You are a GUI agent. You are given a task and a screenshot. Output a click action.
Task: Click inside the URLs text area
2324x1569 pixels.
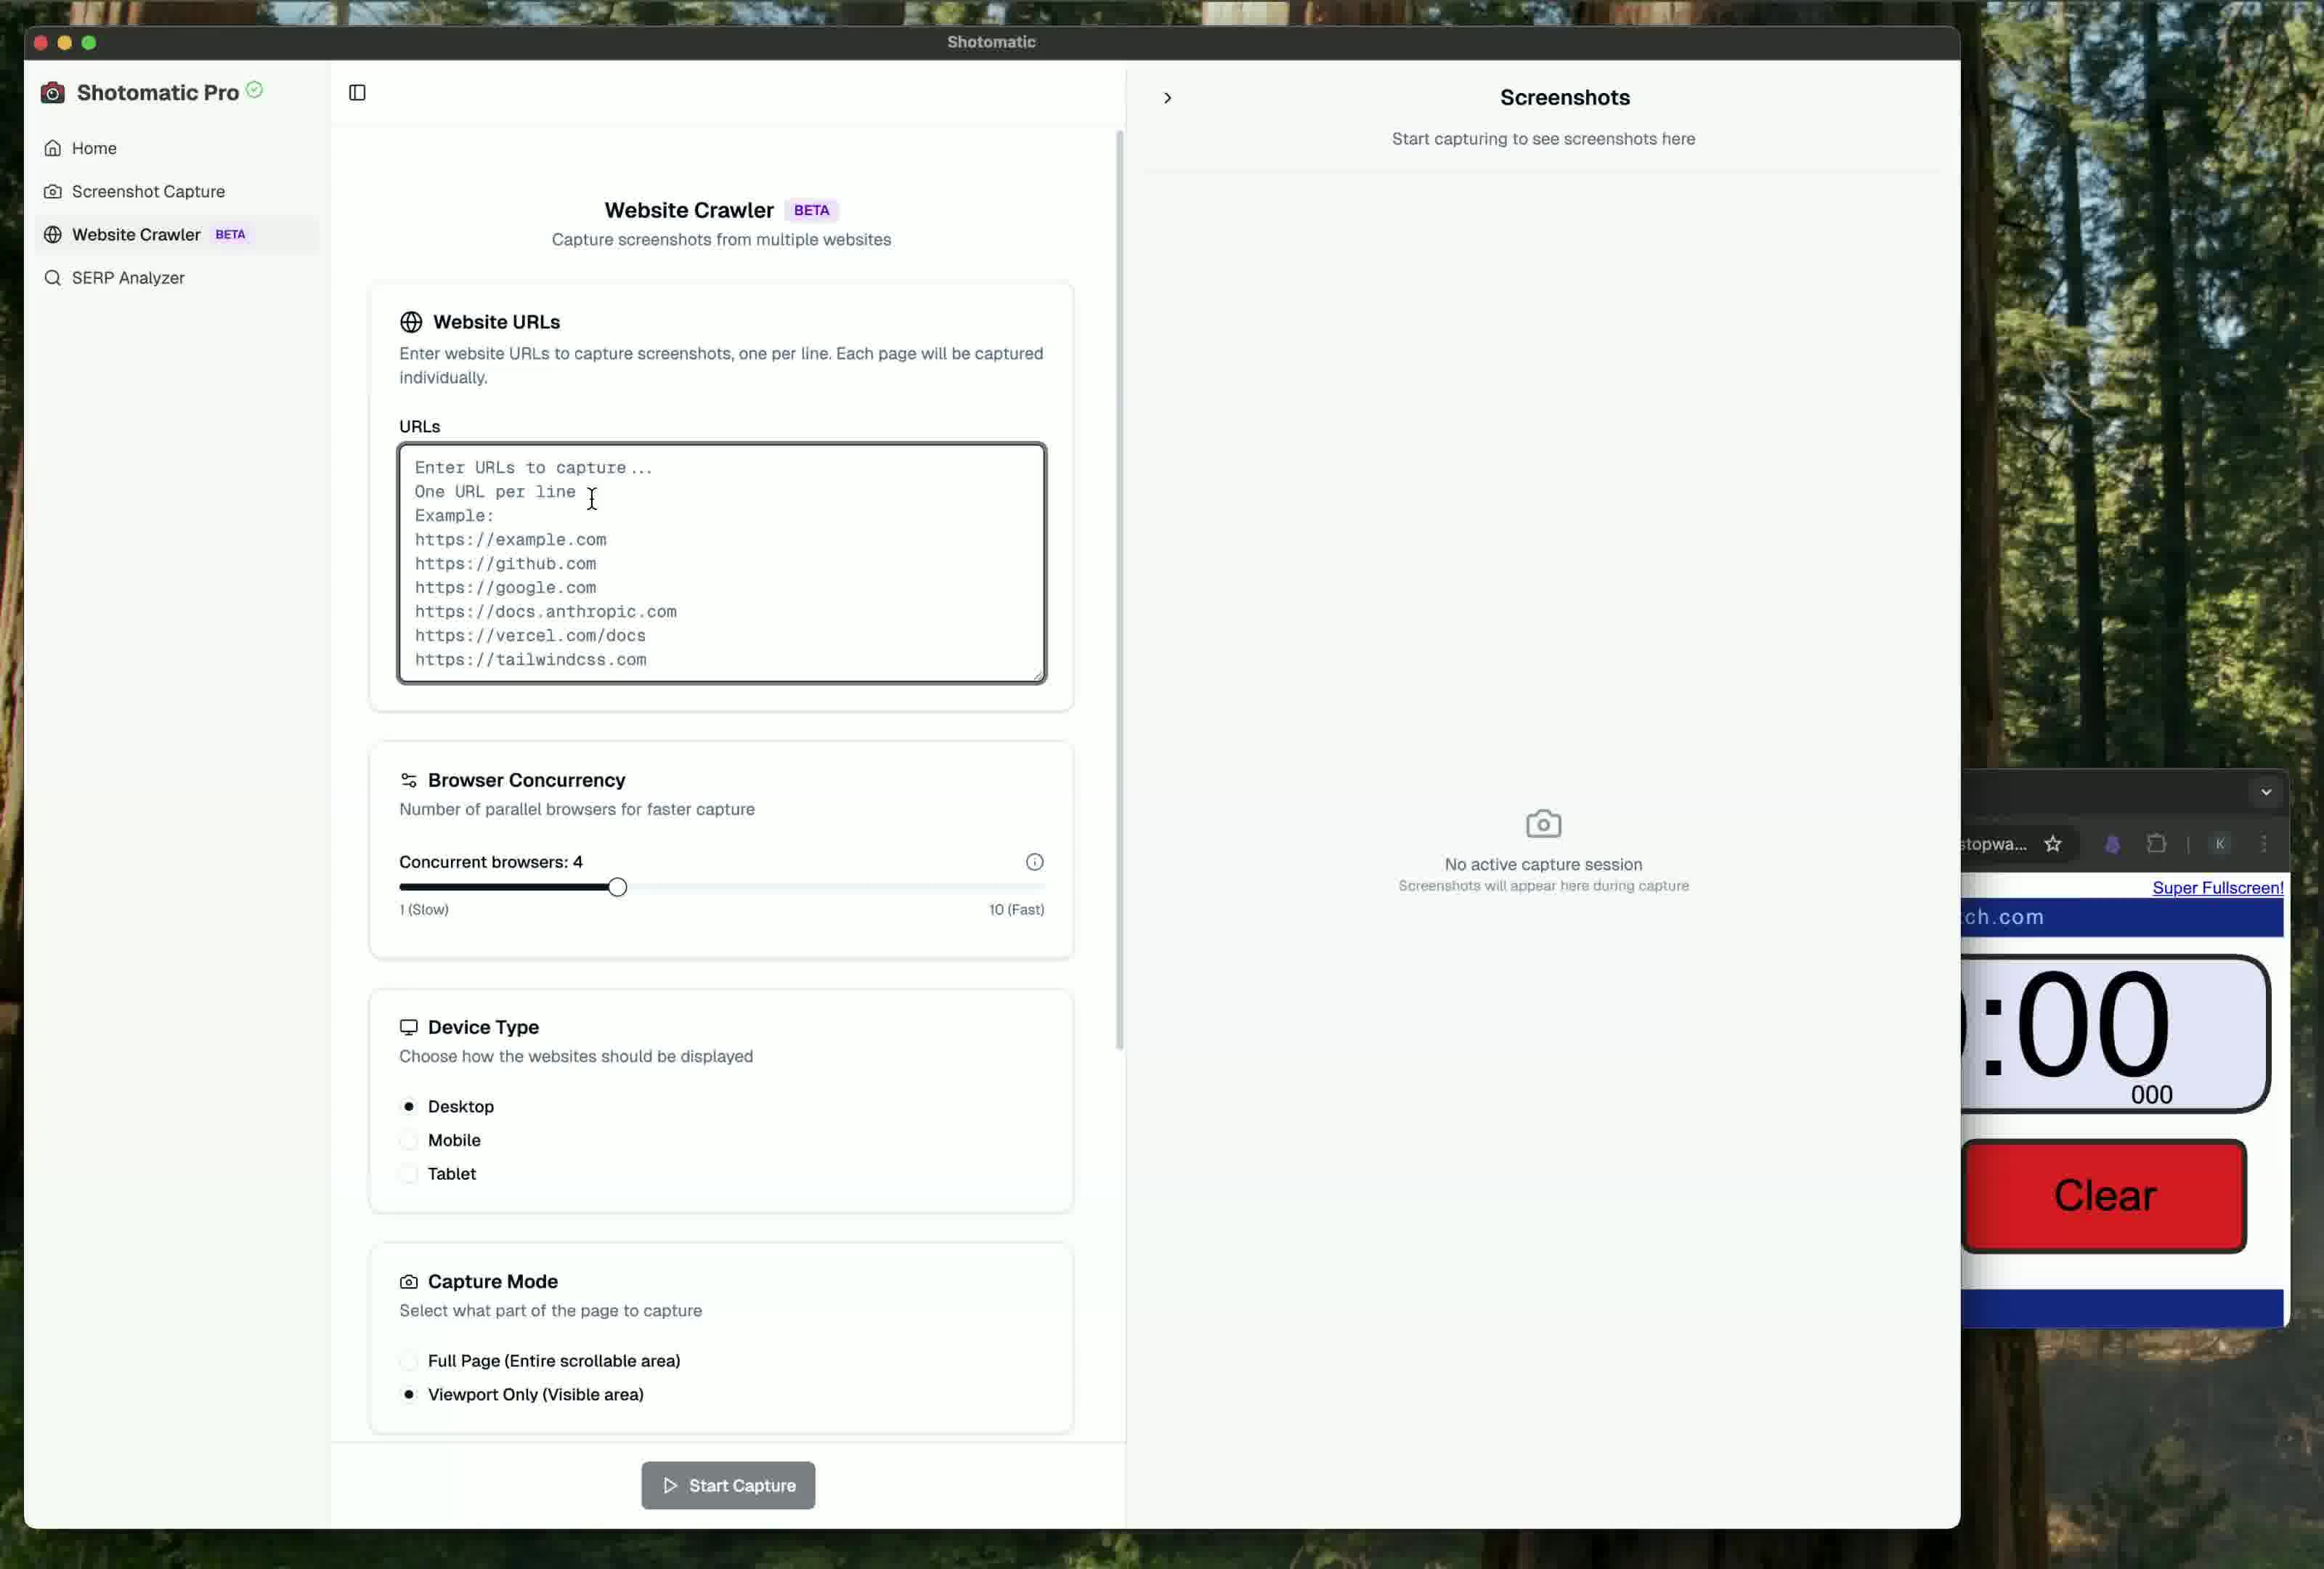[x=721, y=563]
